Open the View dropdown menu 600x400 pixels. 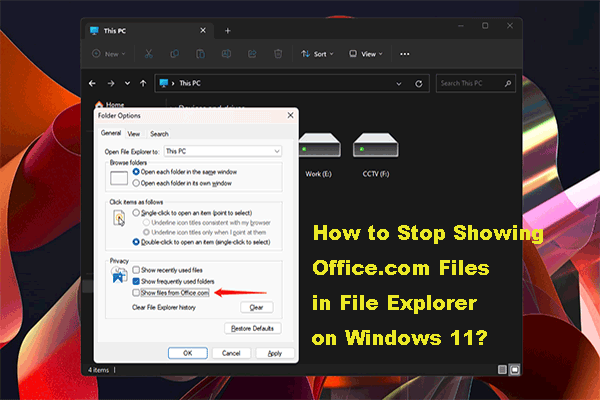[366, 54]
